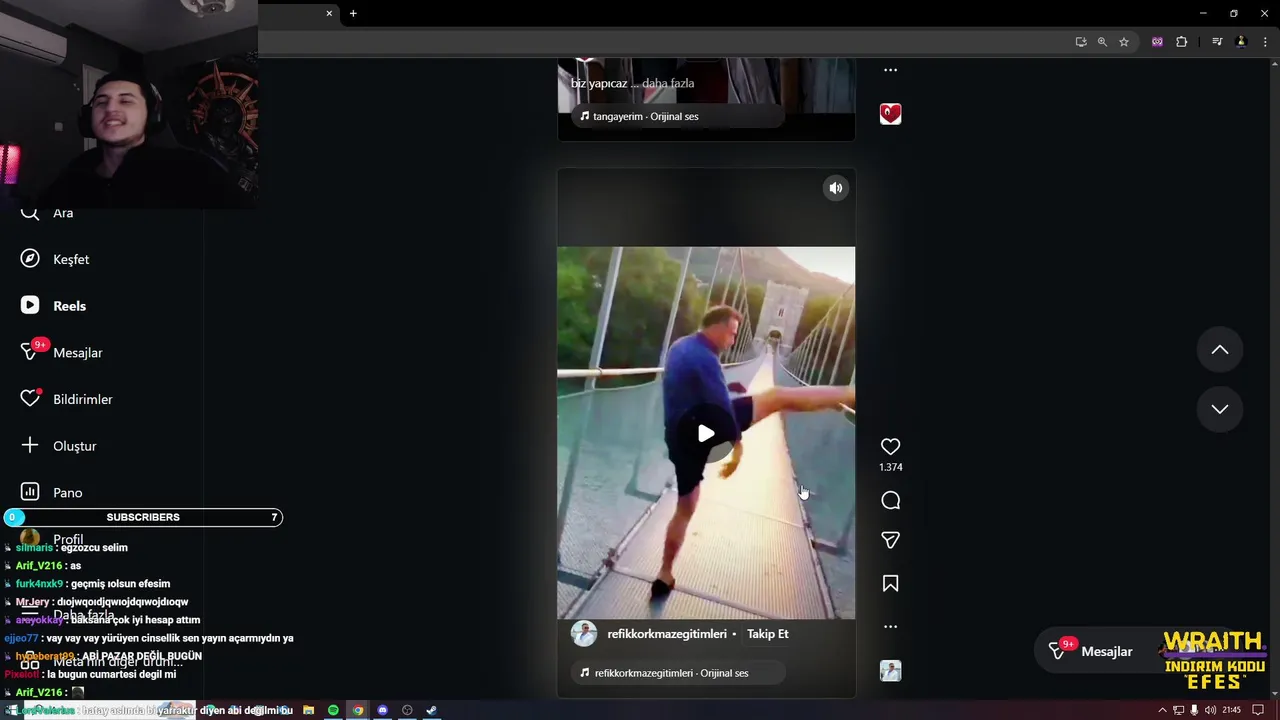Open the red audio thumbnail of the tangayerim reel

(890, 114)
